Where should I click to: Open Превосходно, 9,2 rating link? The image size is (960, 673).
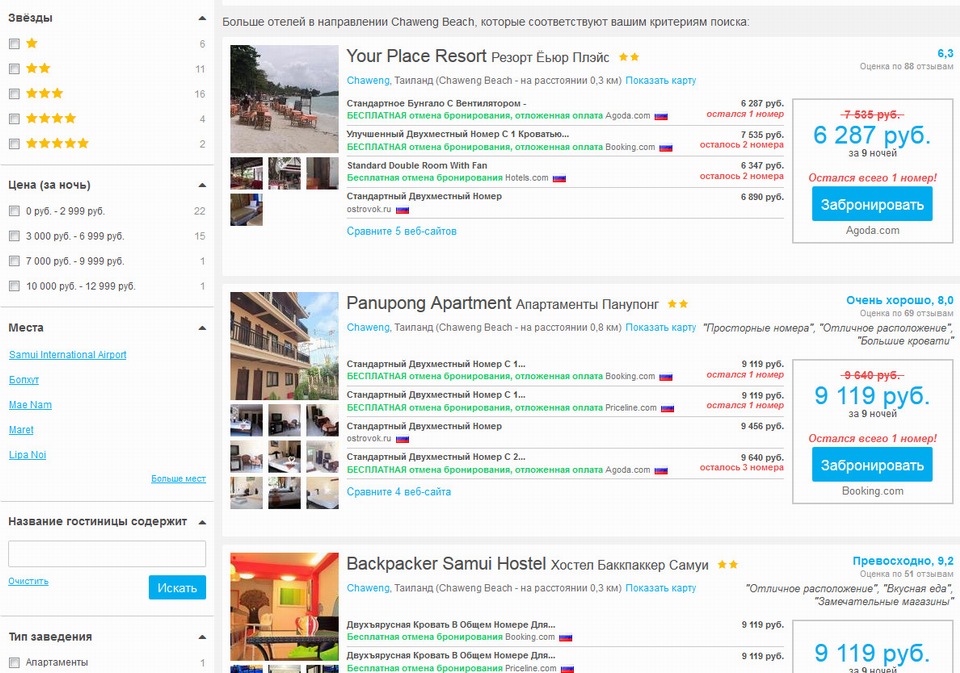click(x=903, y=561)
